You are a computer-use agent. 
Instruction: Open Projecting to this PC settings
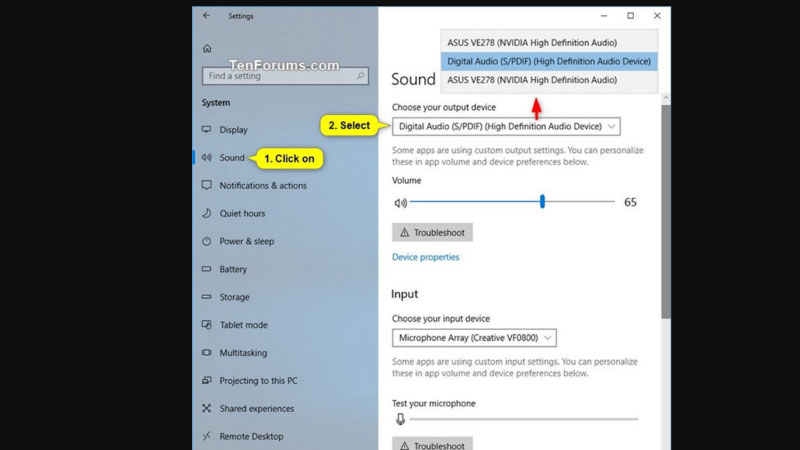click(259, 381)
